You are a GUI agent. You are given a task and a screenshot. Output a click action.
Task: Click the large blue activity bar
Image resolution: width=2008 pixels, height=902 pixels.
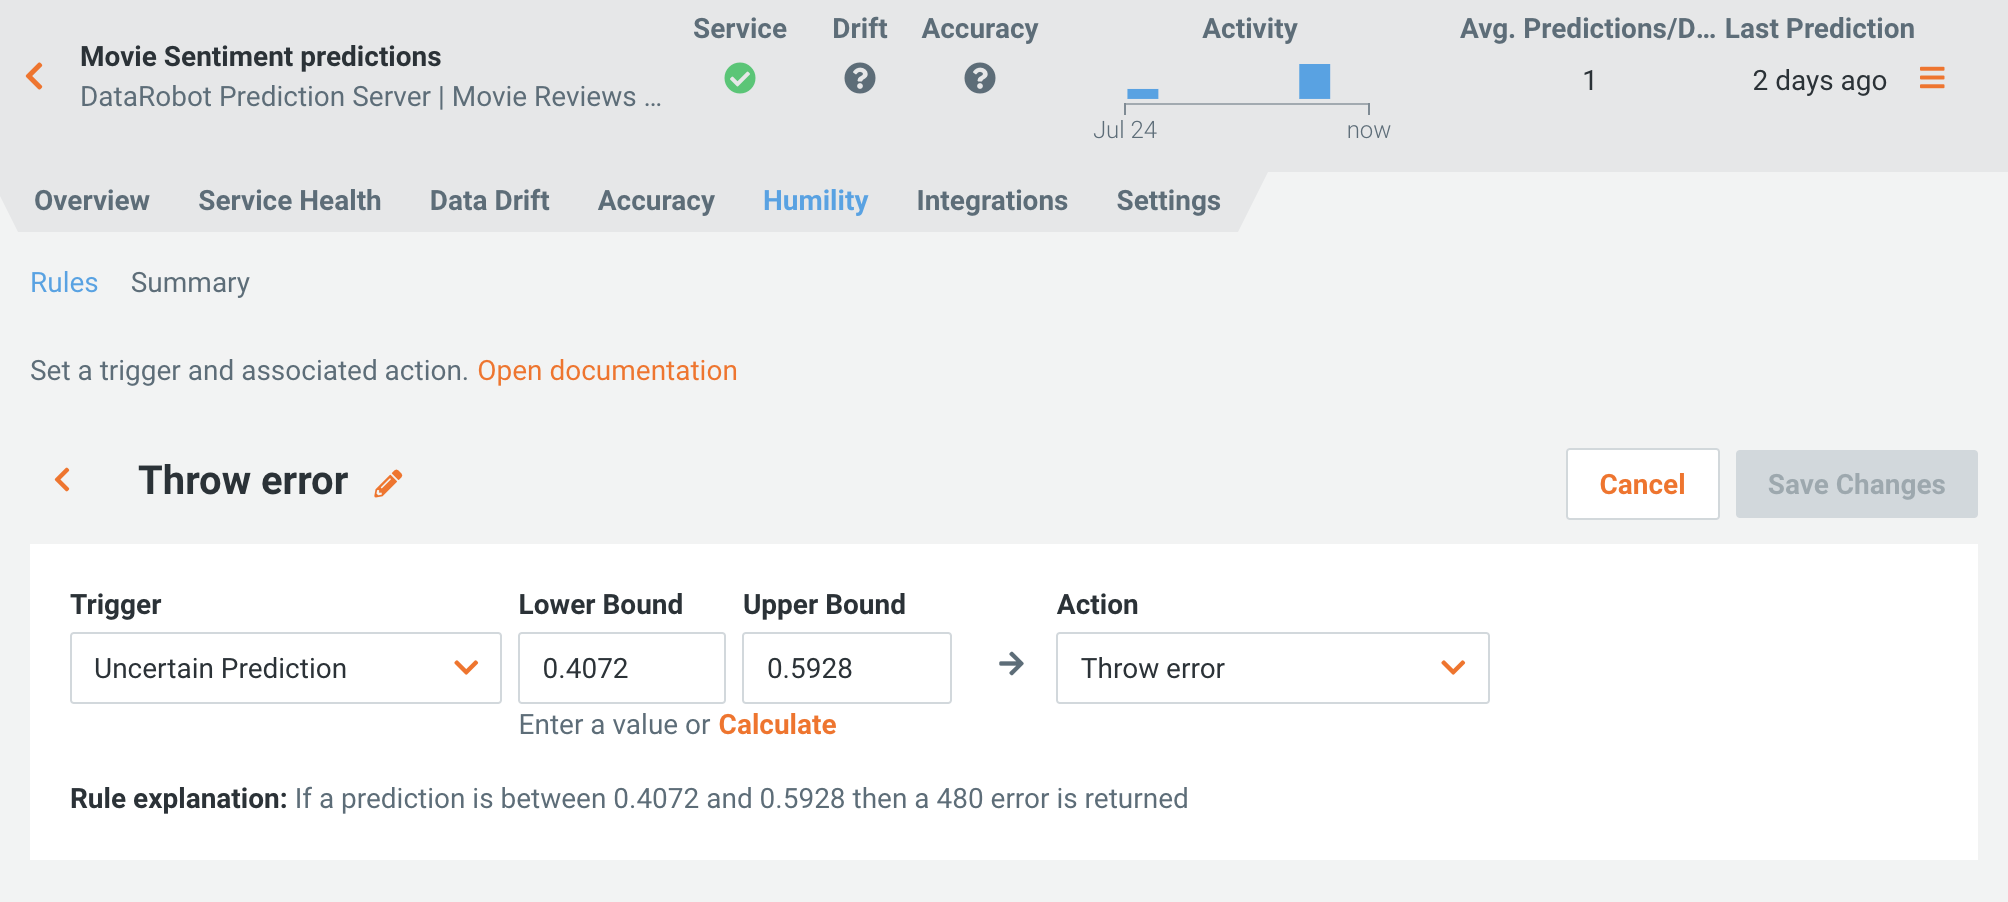[x=1314, y=81]
